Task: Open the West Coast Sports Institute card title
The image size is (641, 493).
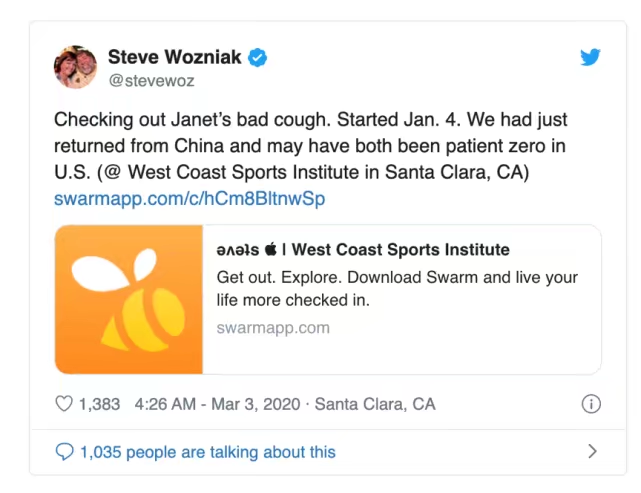Action: pos(400,250)
